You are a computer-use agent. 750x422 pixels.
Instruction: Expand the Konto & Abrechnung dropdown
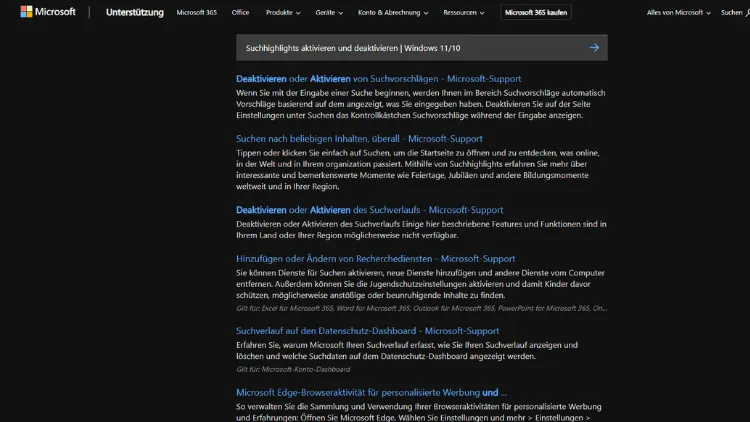point(393,12)
